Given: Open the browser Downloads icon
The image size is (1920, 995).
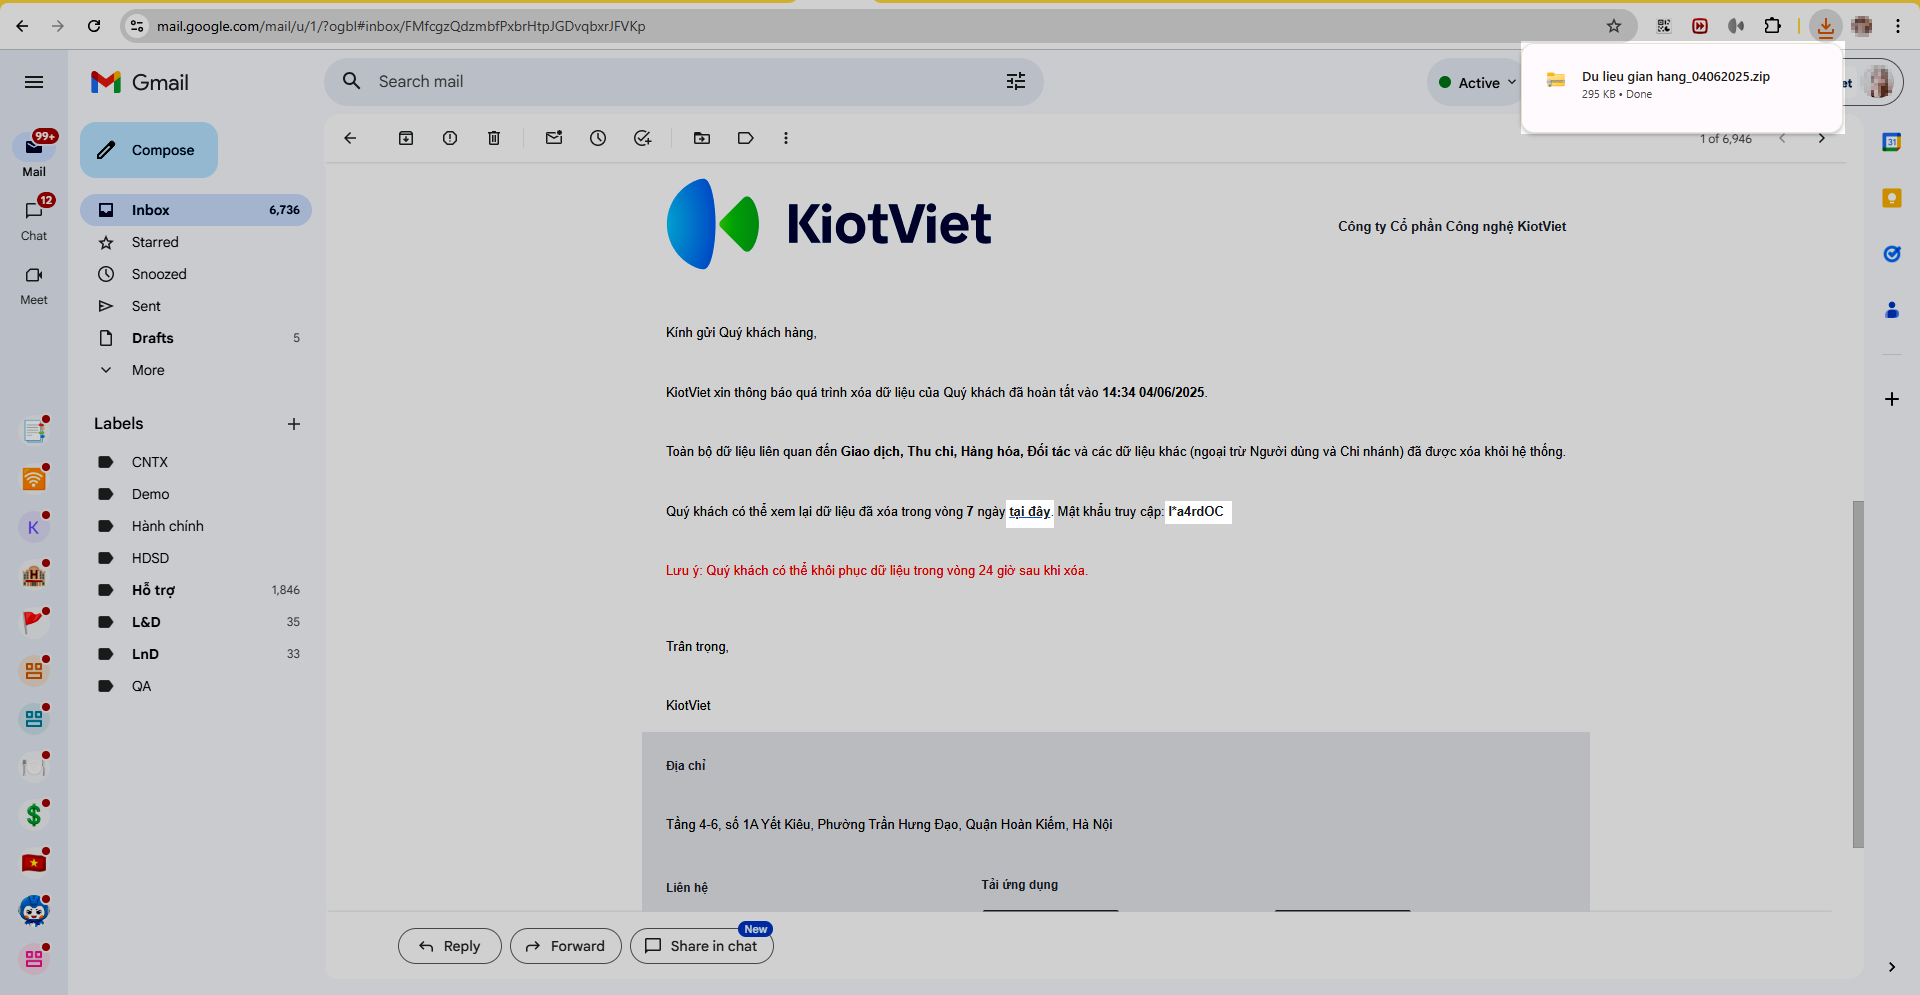Looking at the screenshot, I should point(1826,26).
